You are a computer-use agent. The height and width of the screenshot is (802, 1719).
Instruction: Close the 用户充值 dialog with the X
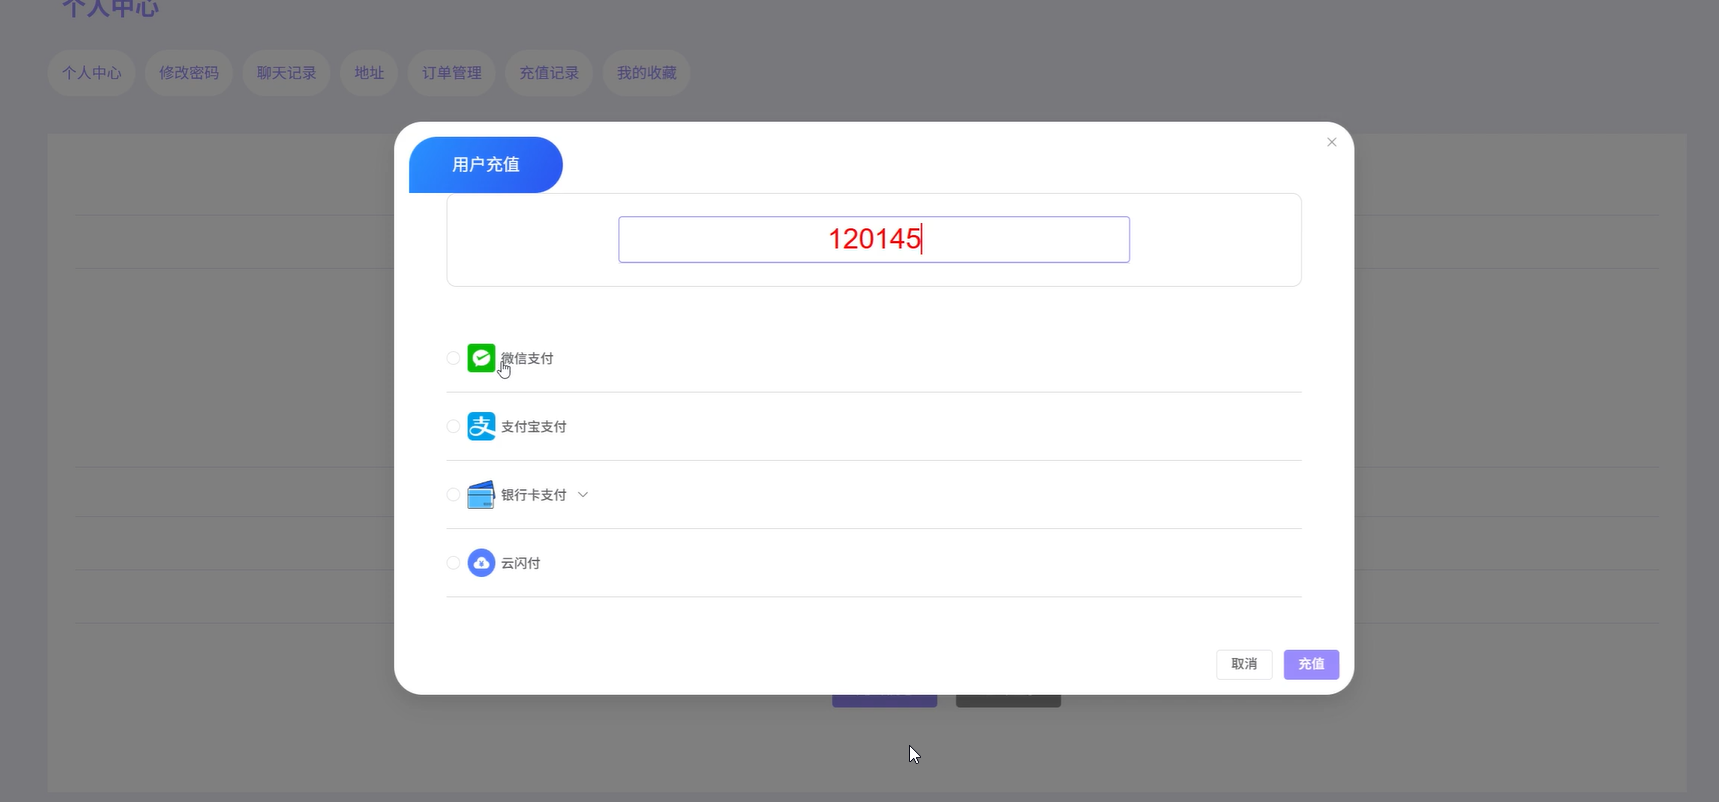(1331, 142)
